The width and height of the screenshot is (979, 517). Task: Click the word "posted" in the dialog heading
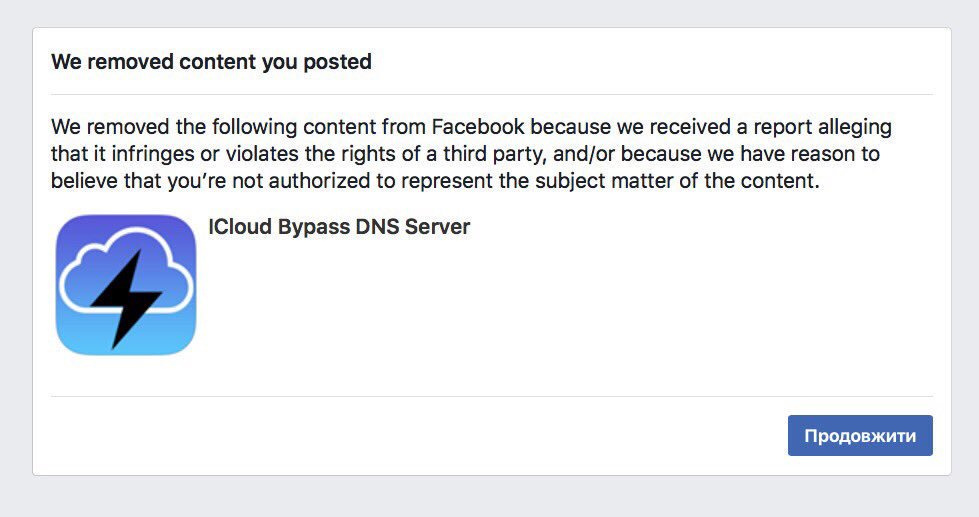coord(341,62)
